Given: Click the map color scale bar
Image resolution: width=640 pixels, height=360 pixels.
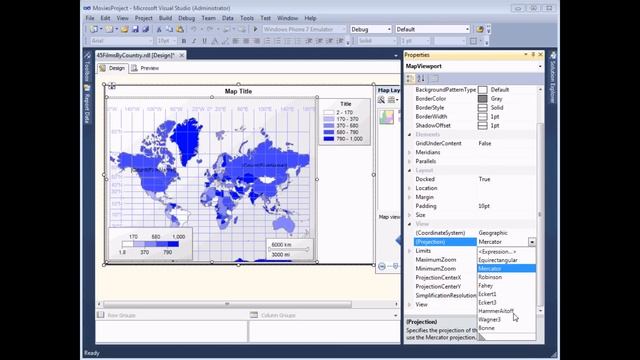Looking at the screenshot, I should (150, 244).
